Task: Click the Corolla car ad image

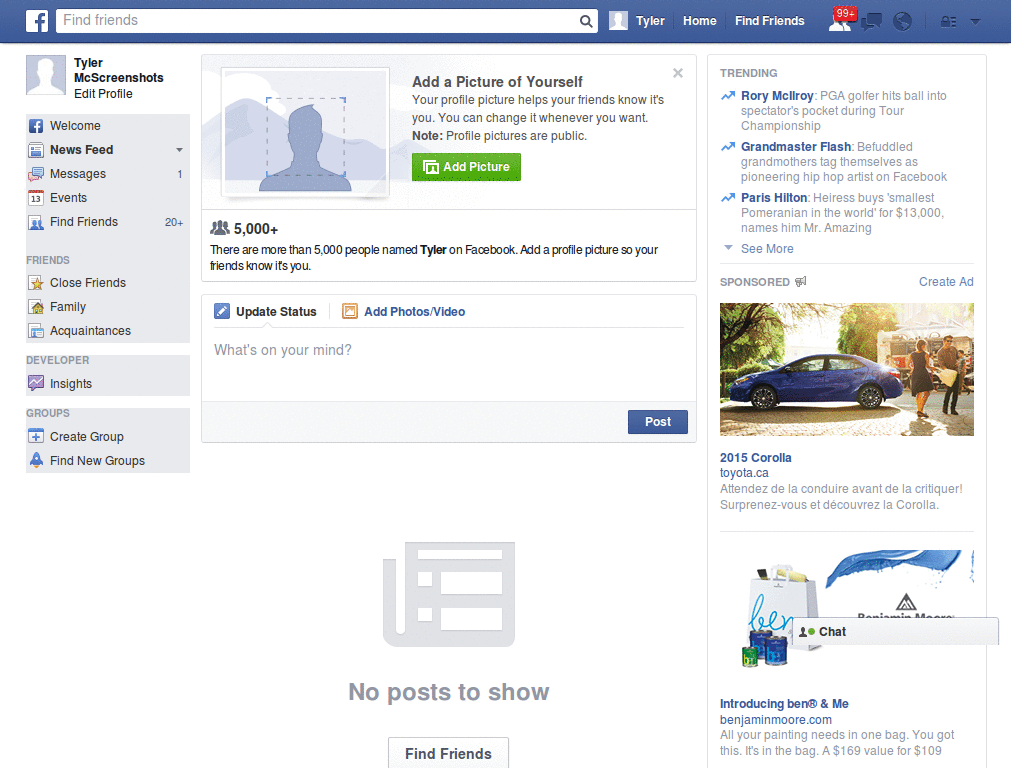Action: tap(846, 369)
